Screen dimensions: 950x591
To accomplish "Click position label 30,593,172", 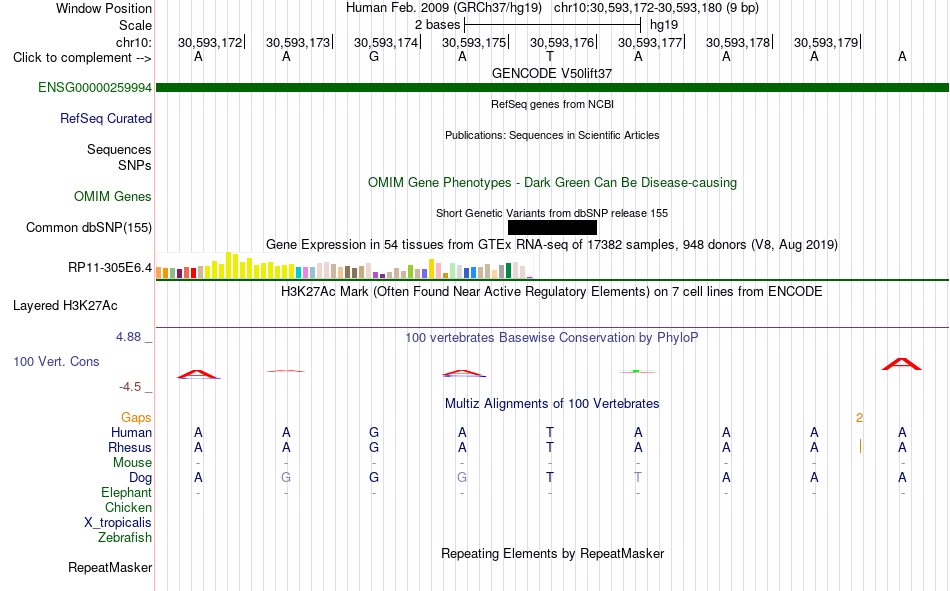I will point(210,42).
